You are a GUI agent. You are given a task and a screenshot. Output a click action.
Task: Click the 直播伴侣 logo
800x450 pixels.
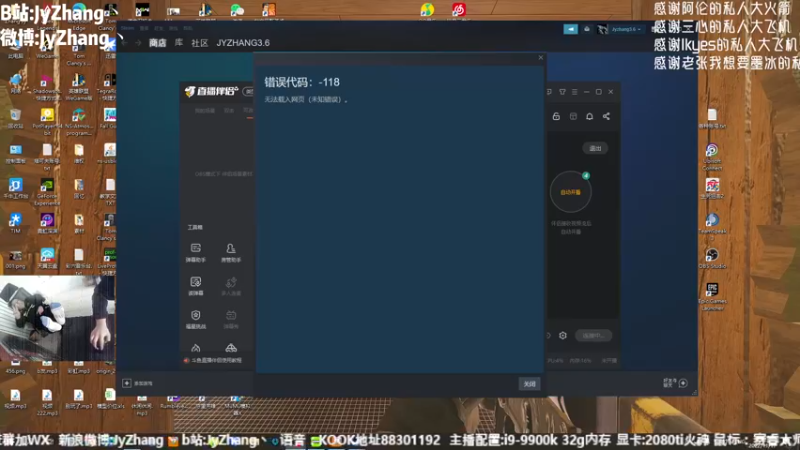point(211,91)
